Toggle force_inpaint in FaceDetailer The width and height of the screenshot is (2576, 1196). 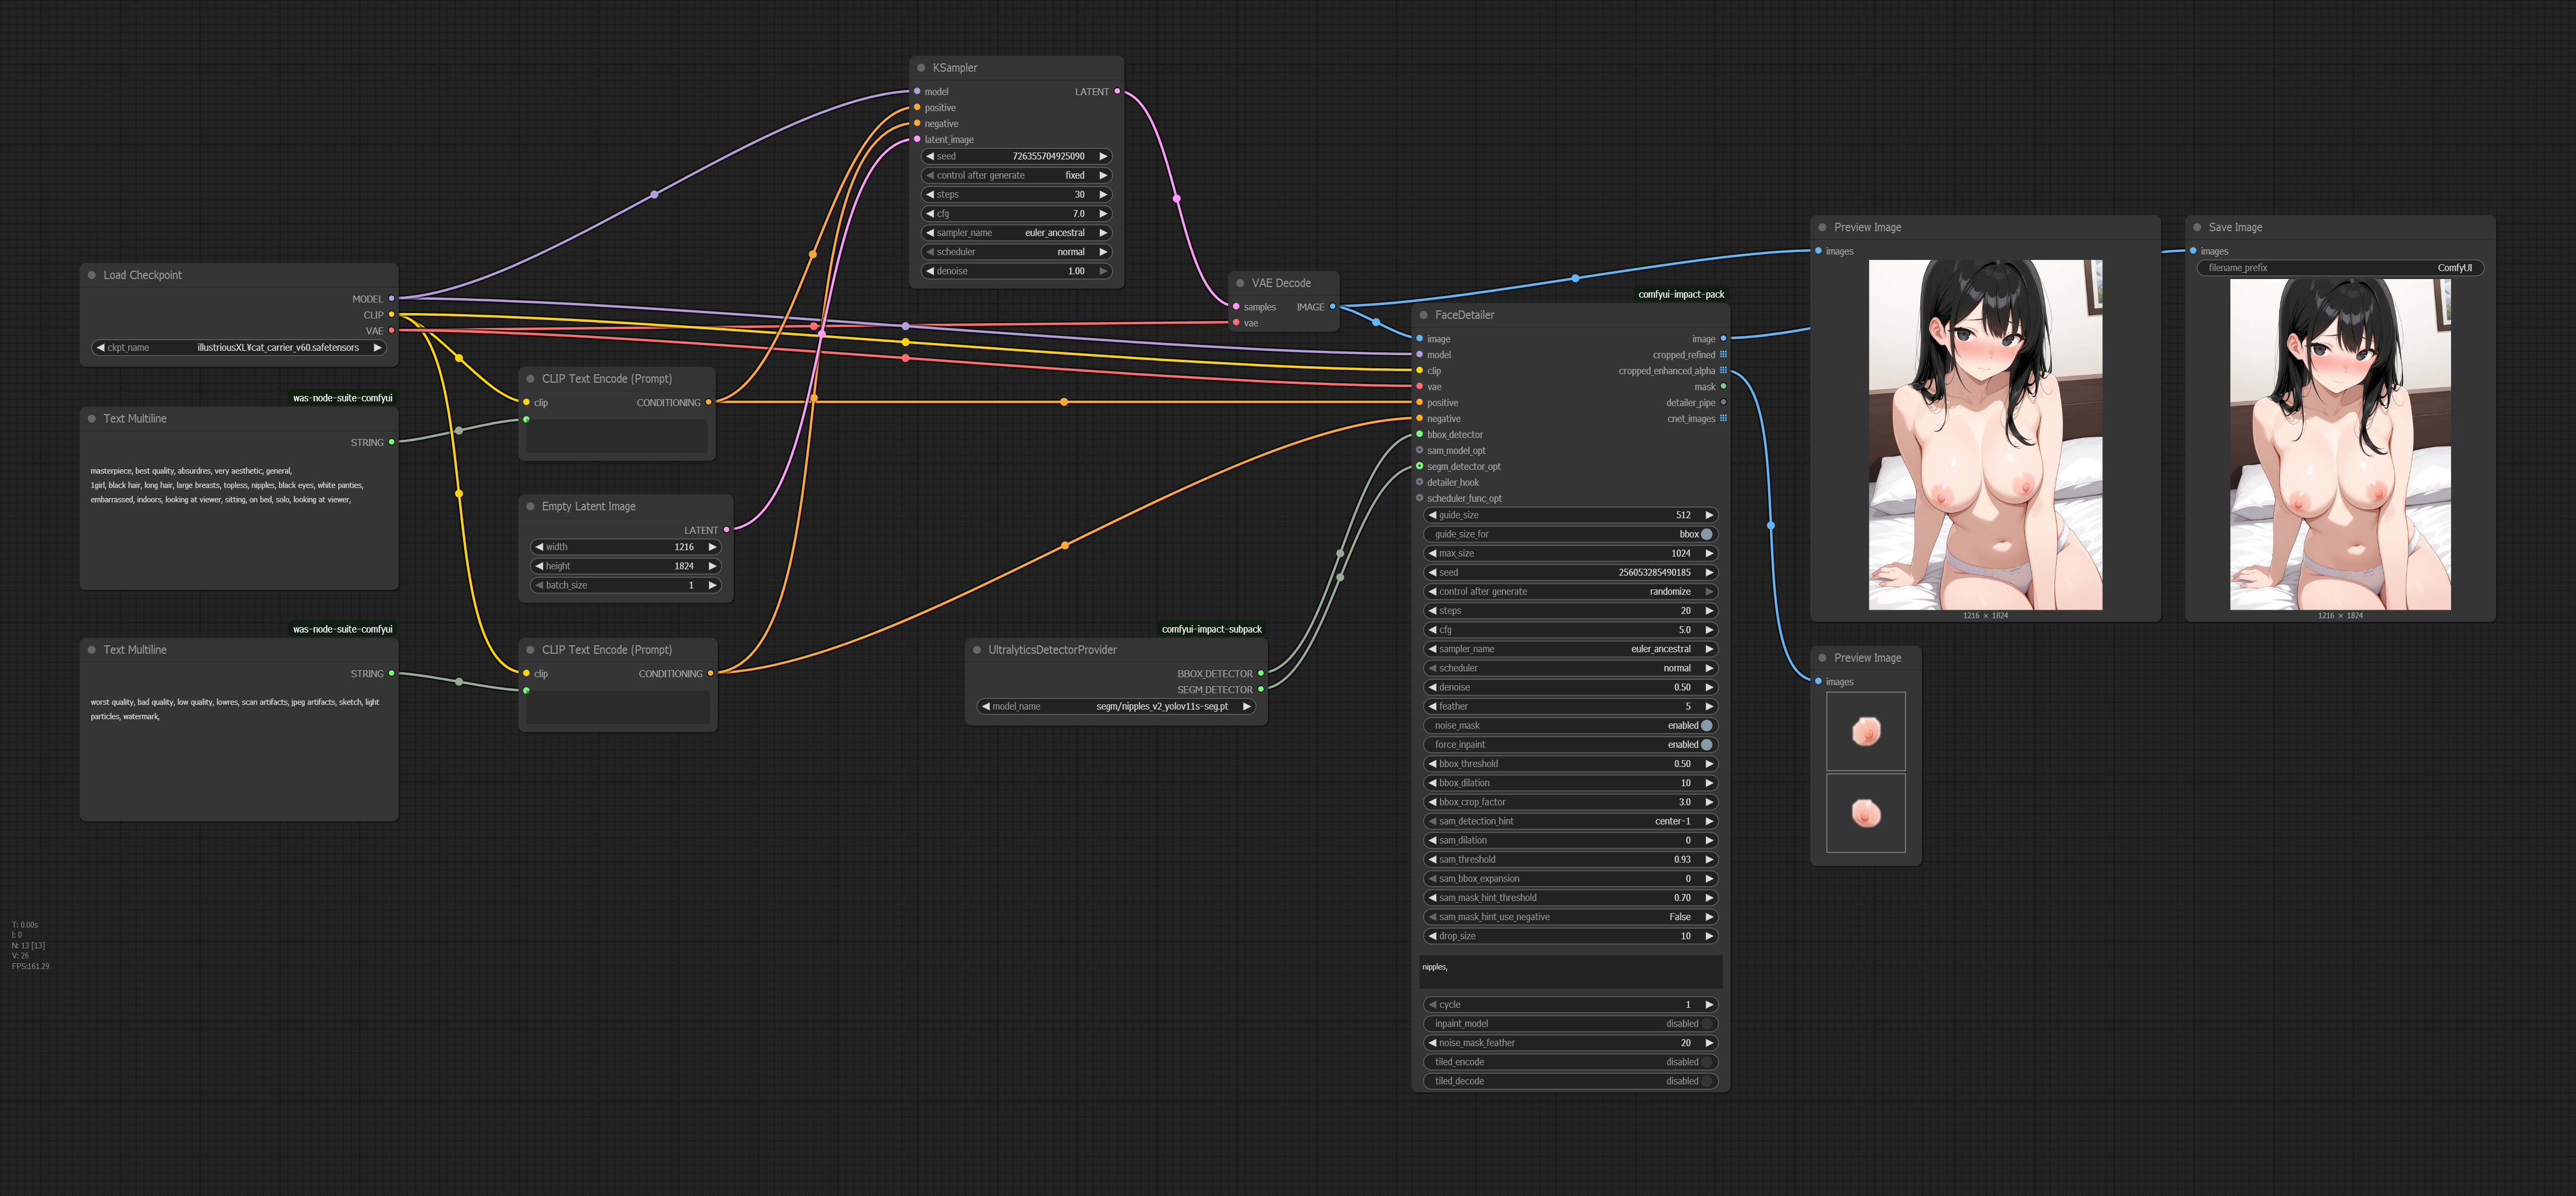tap(1706, 745)
